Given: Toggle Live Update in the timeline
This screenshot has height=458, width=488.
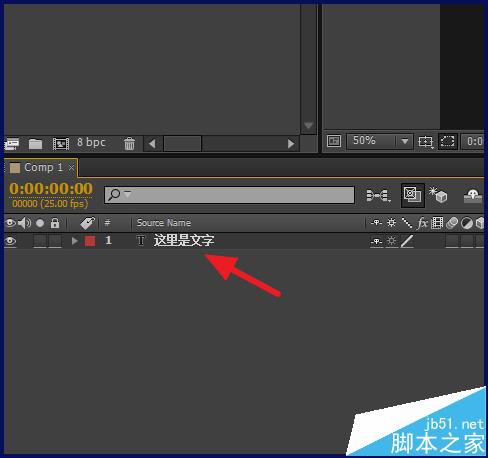Looking at the screenshot, I should [412, 195].
